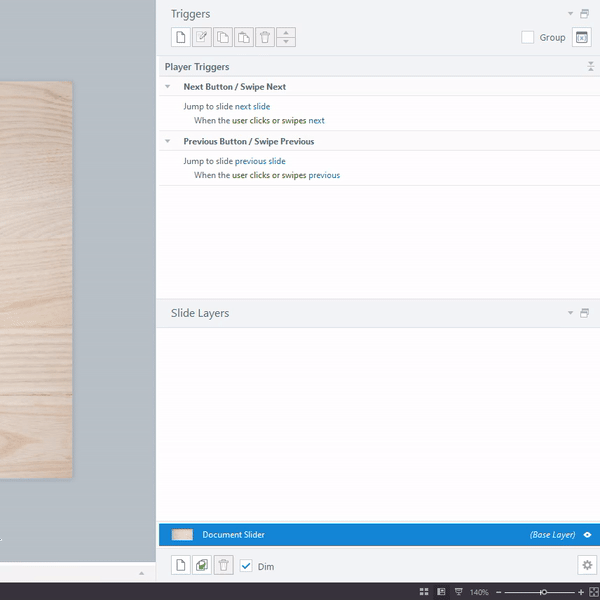
Task: Click the '(Base Layer)' label
Action: 553,535
